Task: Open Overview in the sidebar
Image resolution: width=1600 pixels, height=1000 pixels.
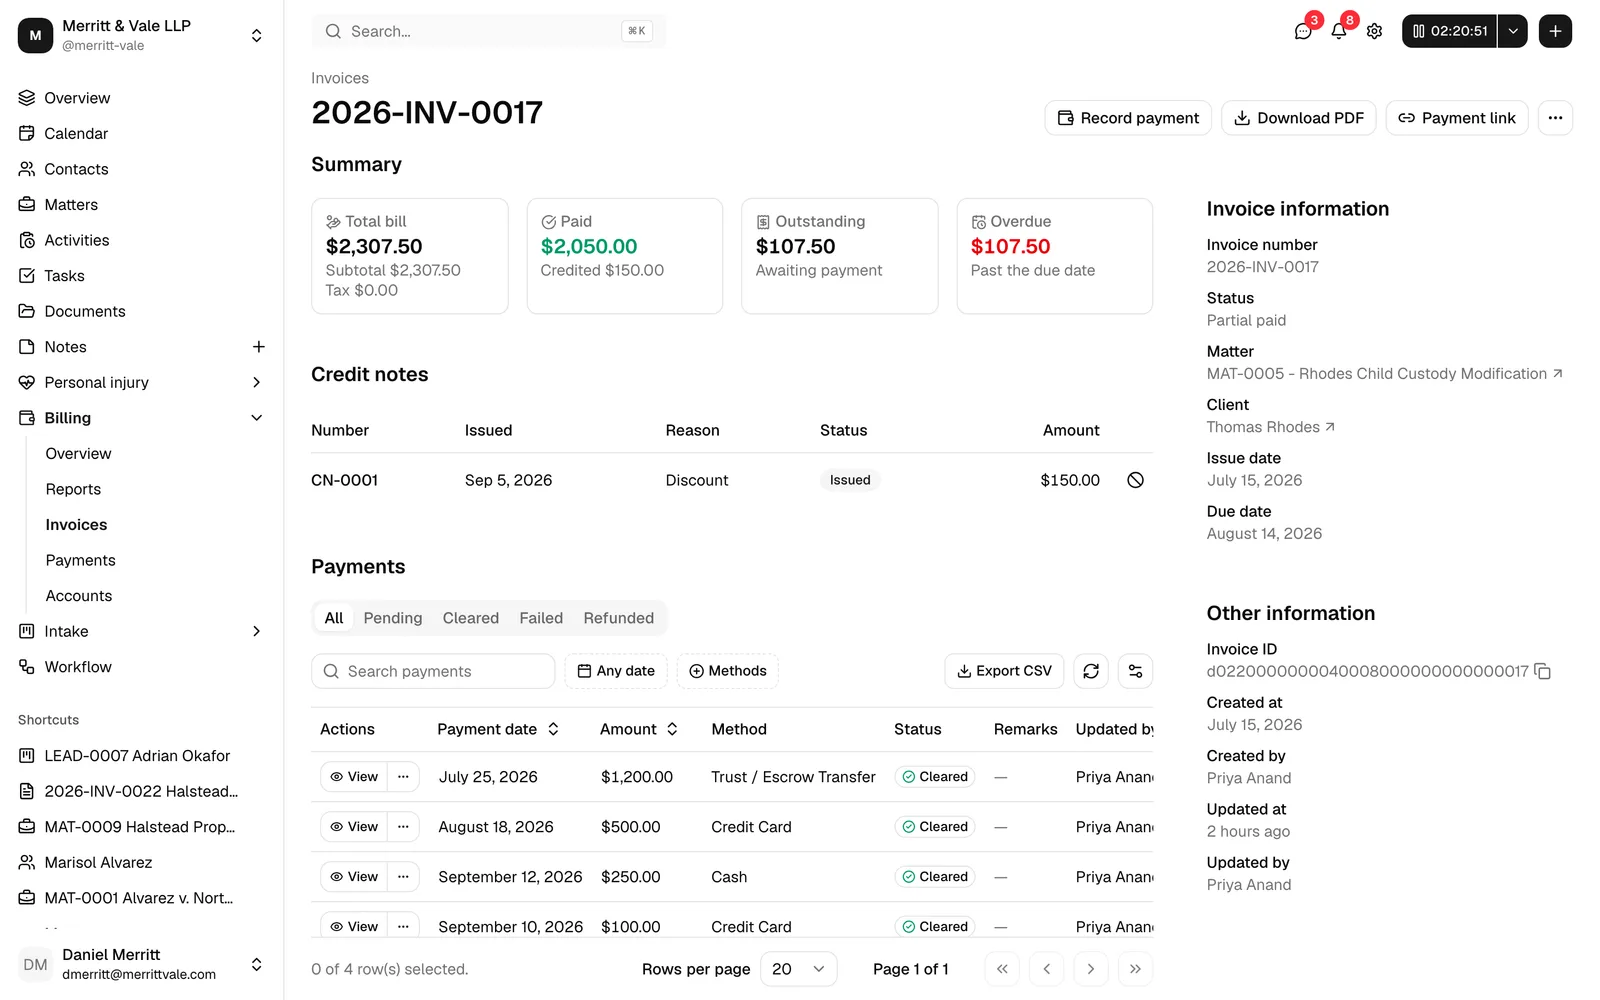Action: 141,98
